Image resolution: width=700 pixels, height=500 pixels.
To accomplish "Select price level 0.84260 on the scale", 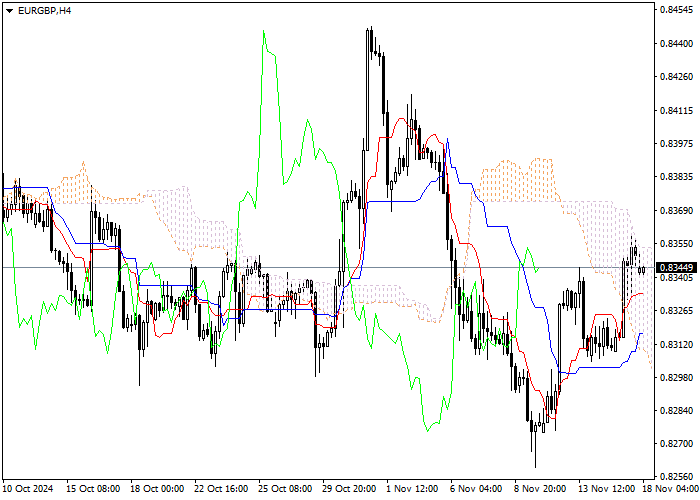I will tap(677, 77).
